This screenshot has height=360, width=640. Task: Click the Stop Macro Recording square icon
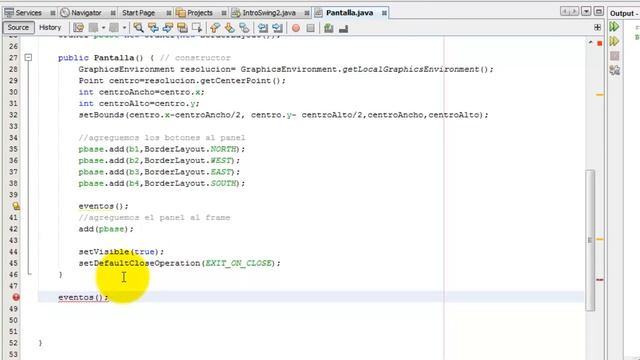pos(310,28)
